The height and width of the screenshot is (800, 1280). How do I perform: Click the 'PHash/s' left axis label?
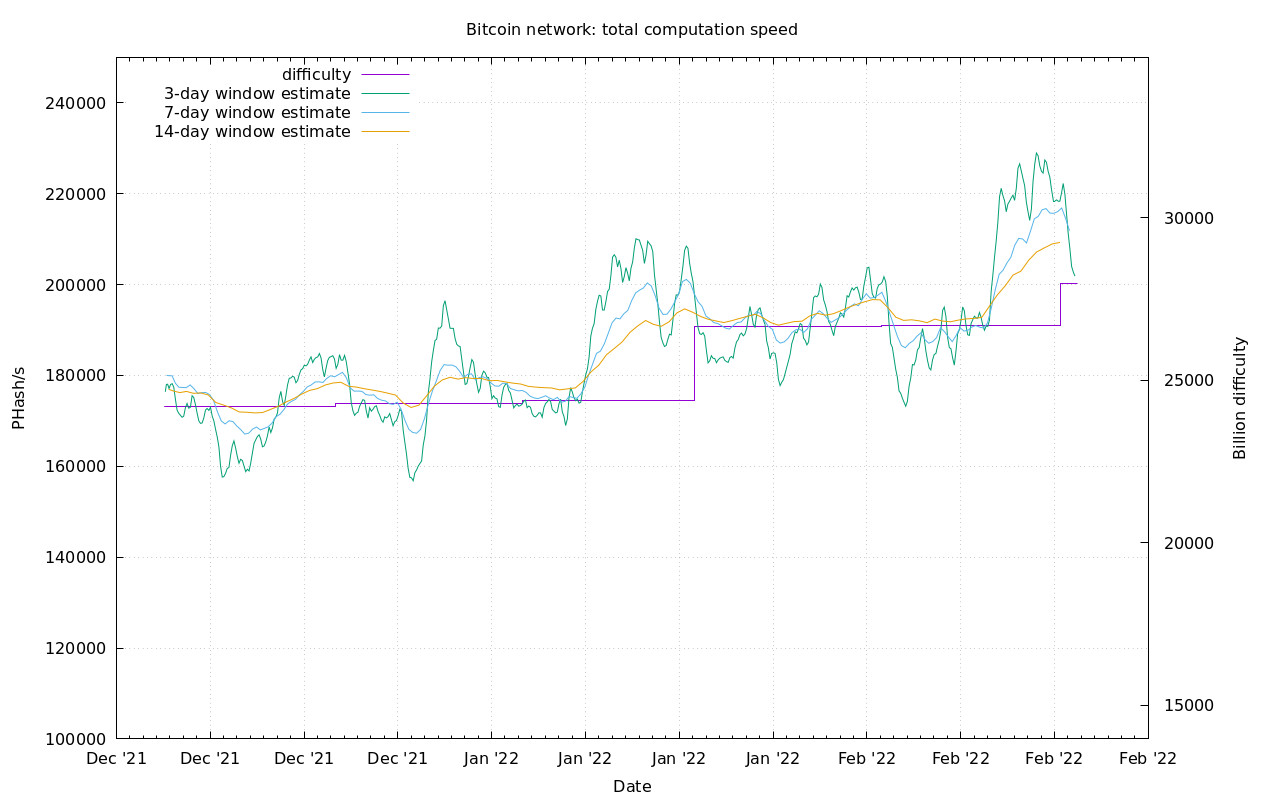[x=19, y=398]
